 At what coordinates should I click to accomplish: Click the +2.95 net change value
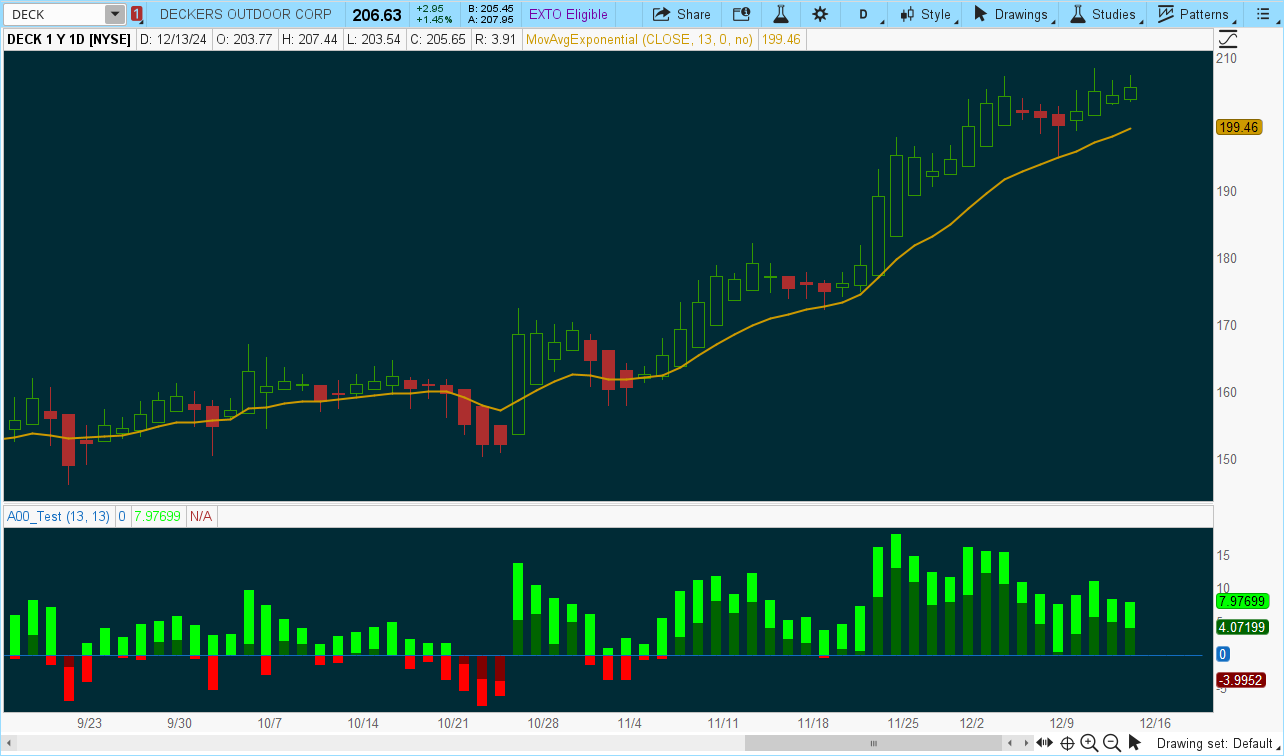(x=429, y=9)
